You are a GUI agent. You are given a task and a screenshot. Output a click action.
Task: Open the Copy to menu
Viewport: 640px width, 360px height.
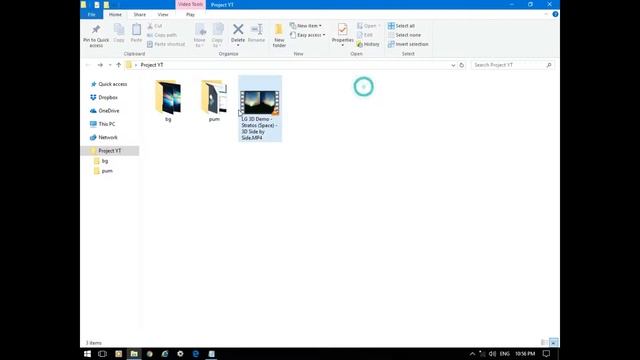pyautogui.click(x=217, y=36)
